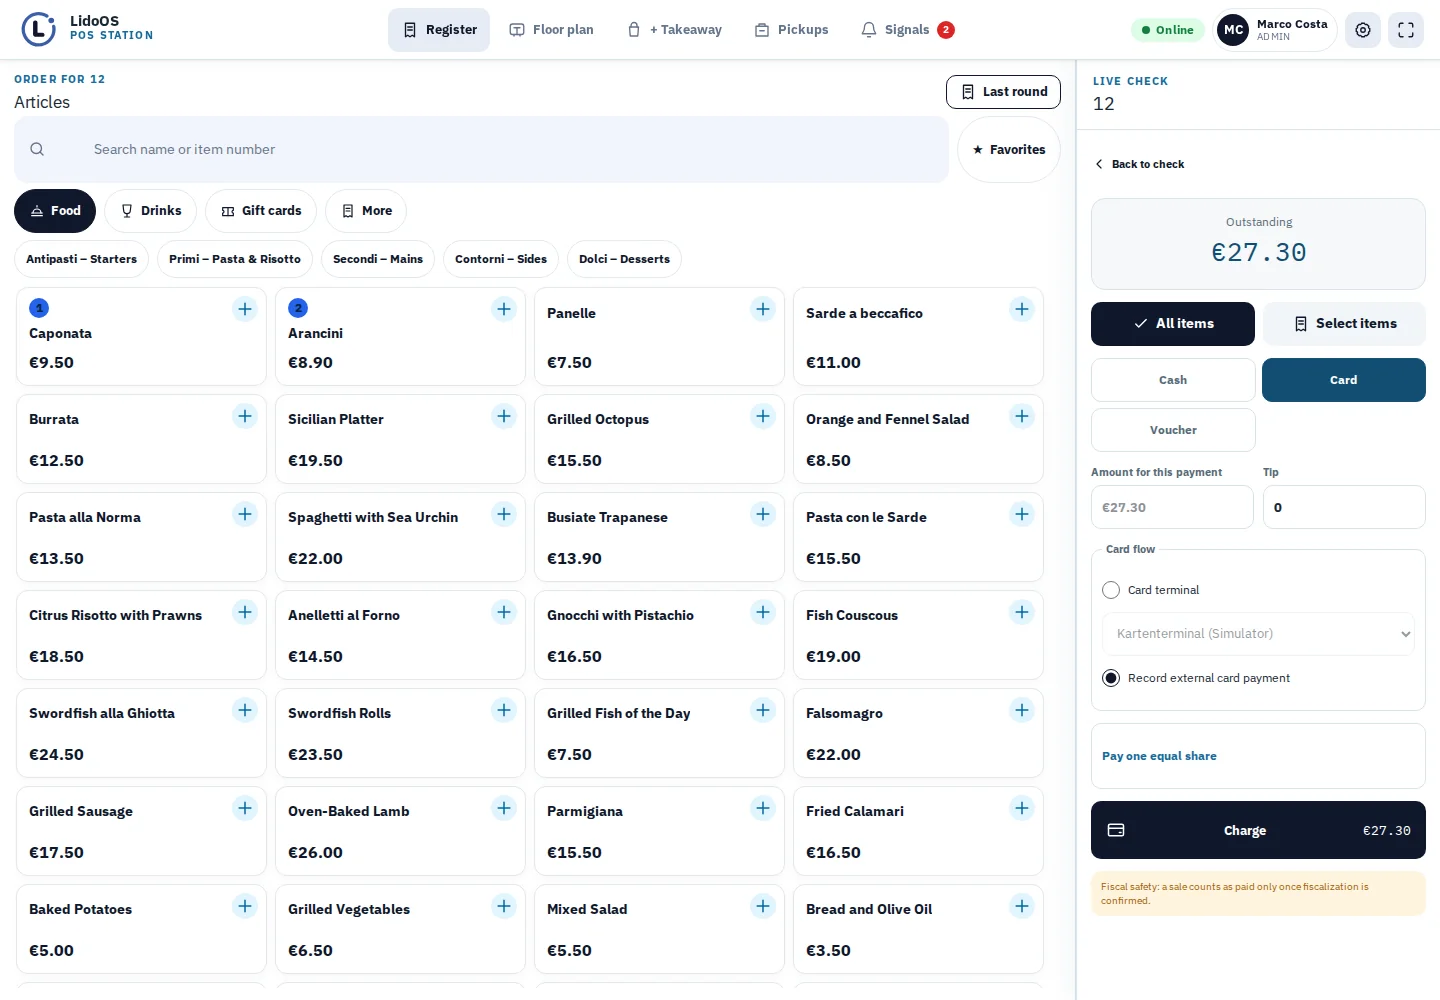The width and height of the screenshot is (1440, 1000).
Task: Select the Food category tab
Action: [x=55, y=211]
